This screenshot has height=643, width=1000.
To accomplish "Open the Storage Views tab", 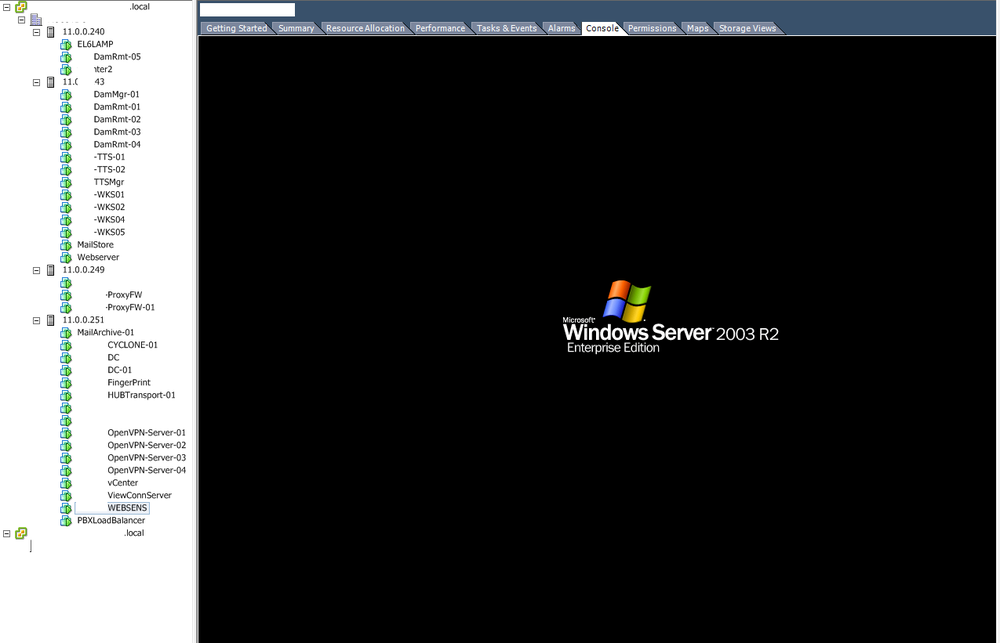I will coord(747,28).
